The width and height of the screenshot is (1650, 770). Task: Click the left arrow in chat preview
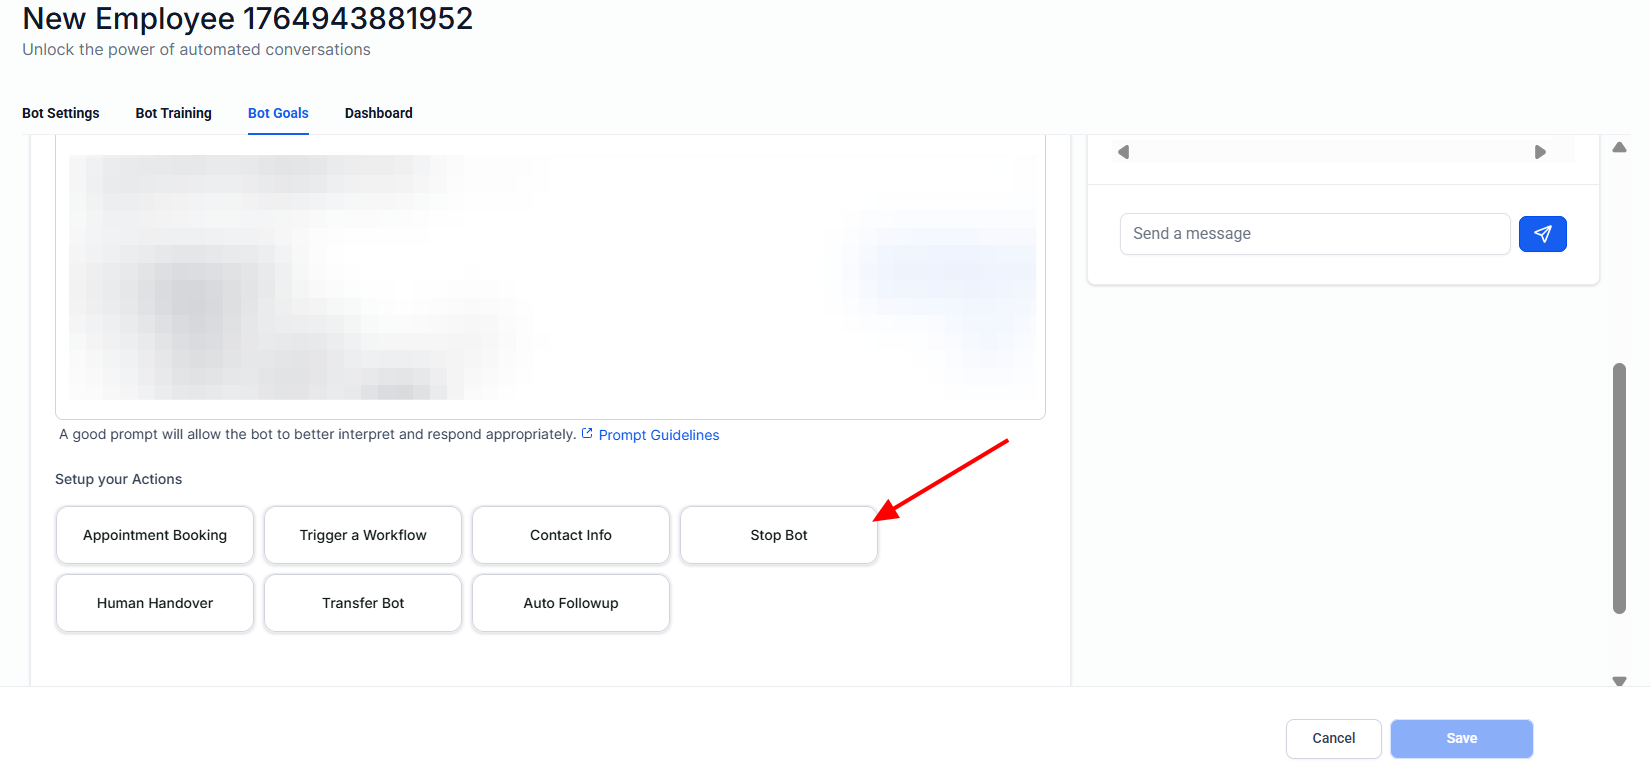tap(1124, 152)
